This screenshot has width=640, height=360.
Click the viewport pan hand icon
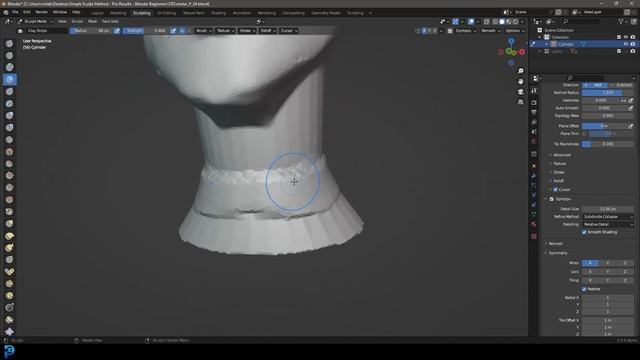(520, 81)
